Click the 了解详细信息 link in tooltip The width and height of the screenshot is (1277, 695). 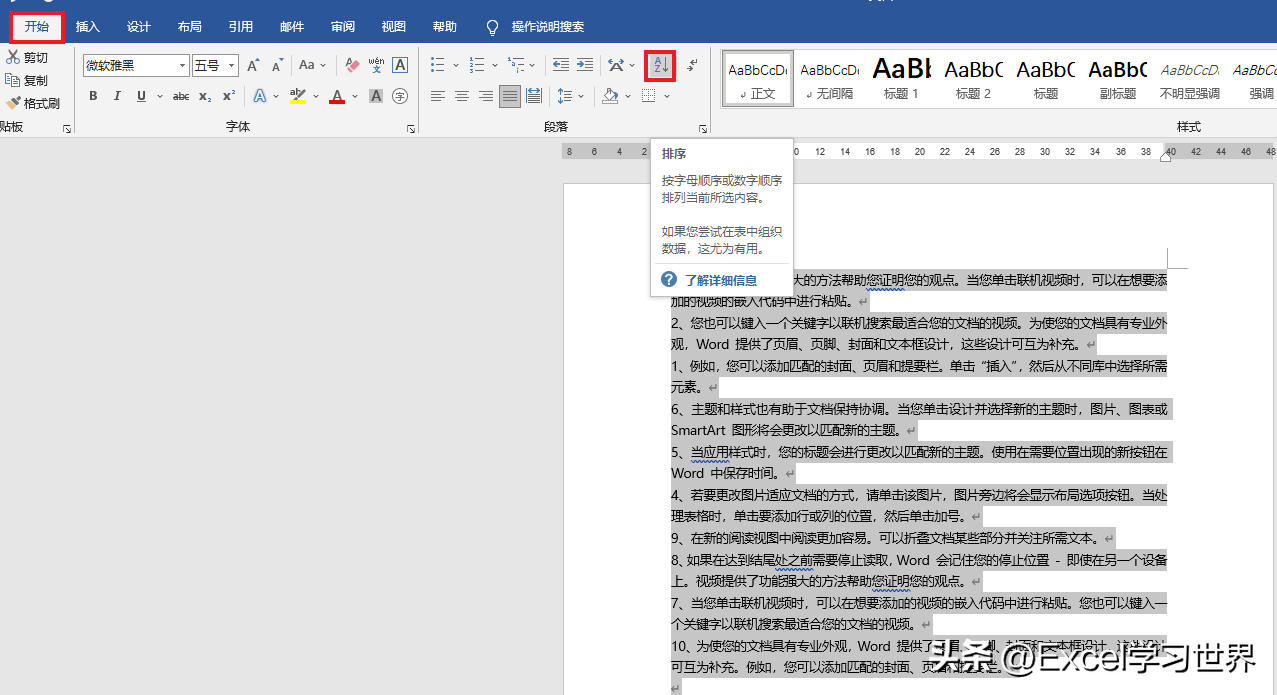(720, 281)
